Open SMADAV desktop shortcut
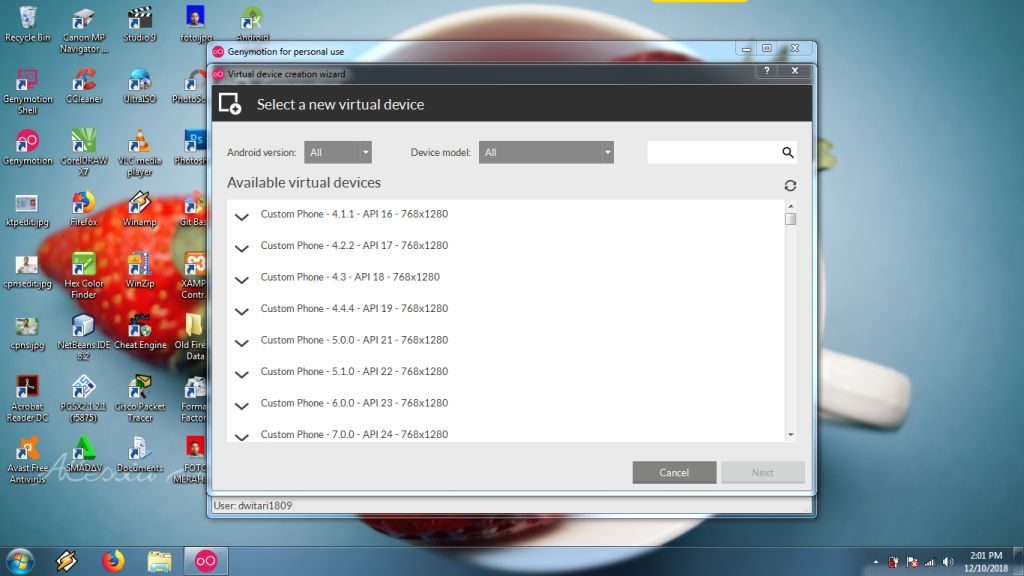 pos(84,455)
